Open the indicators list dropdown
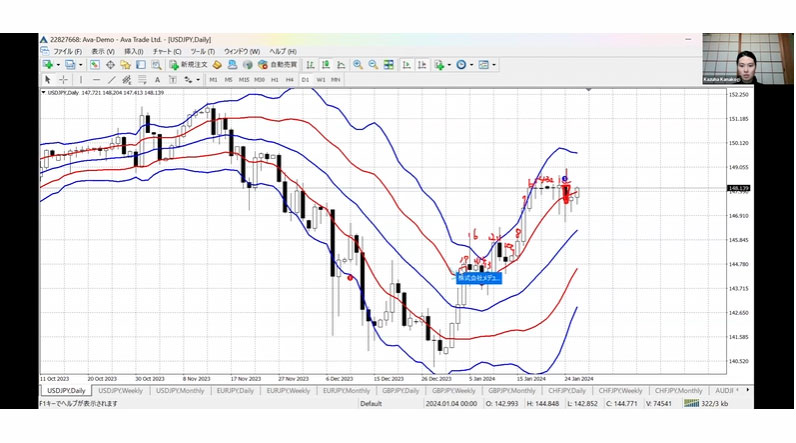The height and width of the screenshot is (443, 796). (x=449, y=65)
